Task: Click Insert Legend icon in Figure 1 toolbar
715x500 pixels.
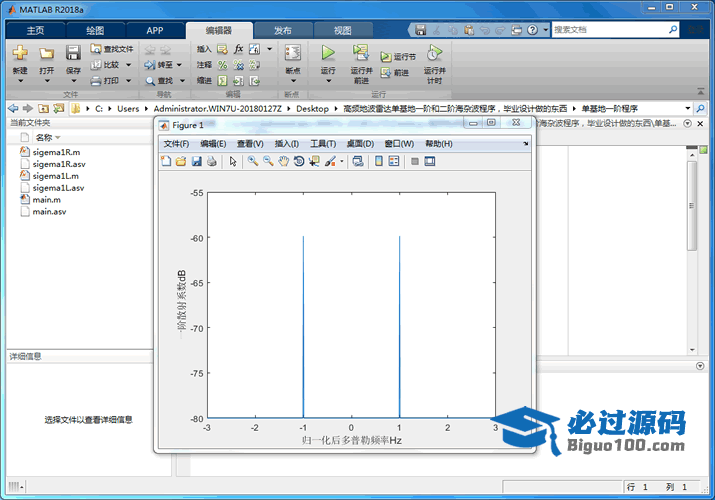Action: [394, 161]
